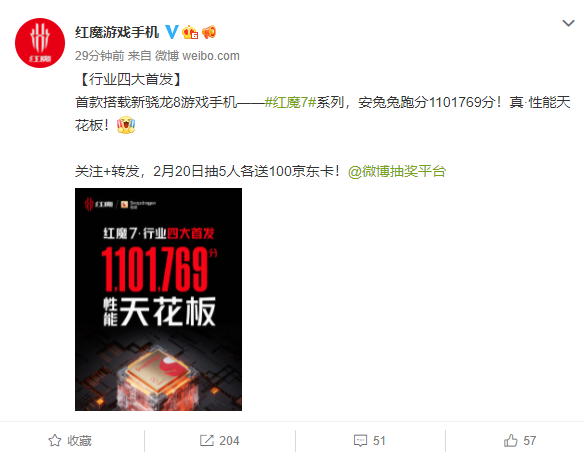Open the @微博抽奖平台 mention
The image size is (584, 456).
click(x=397, y=171)
